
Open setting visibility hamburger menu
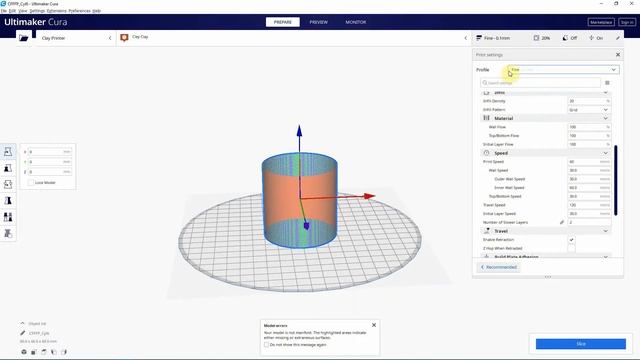607,83
